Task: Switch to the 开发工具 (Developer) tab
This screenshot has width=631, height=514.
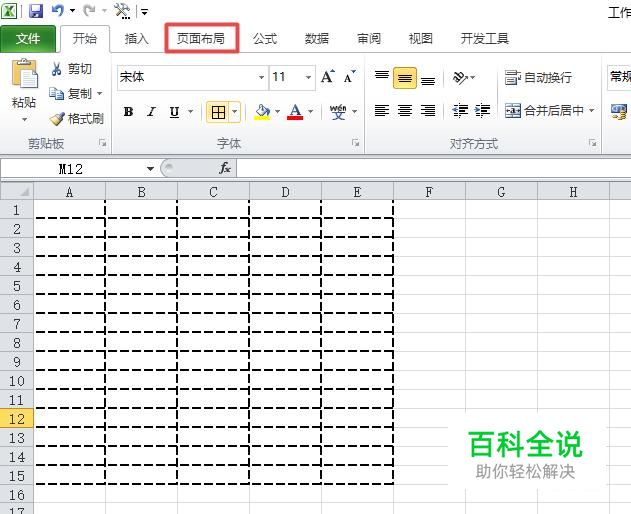Action: point(485,39)
